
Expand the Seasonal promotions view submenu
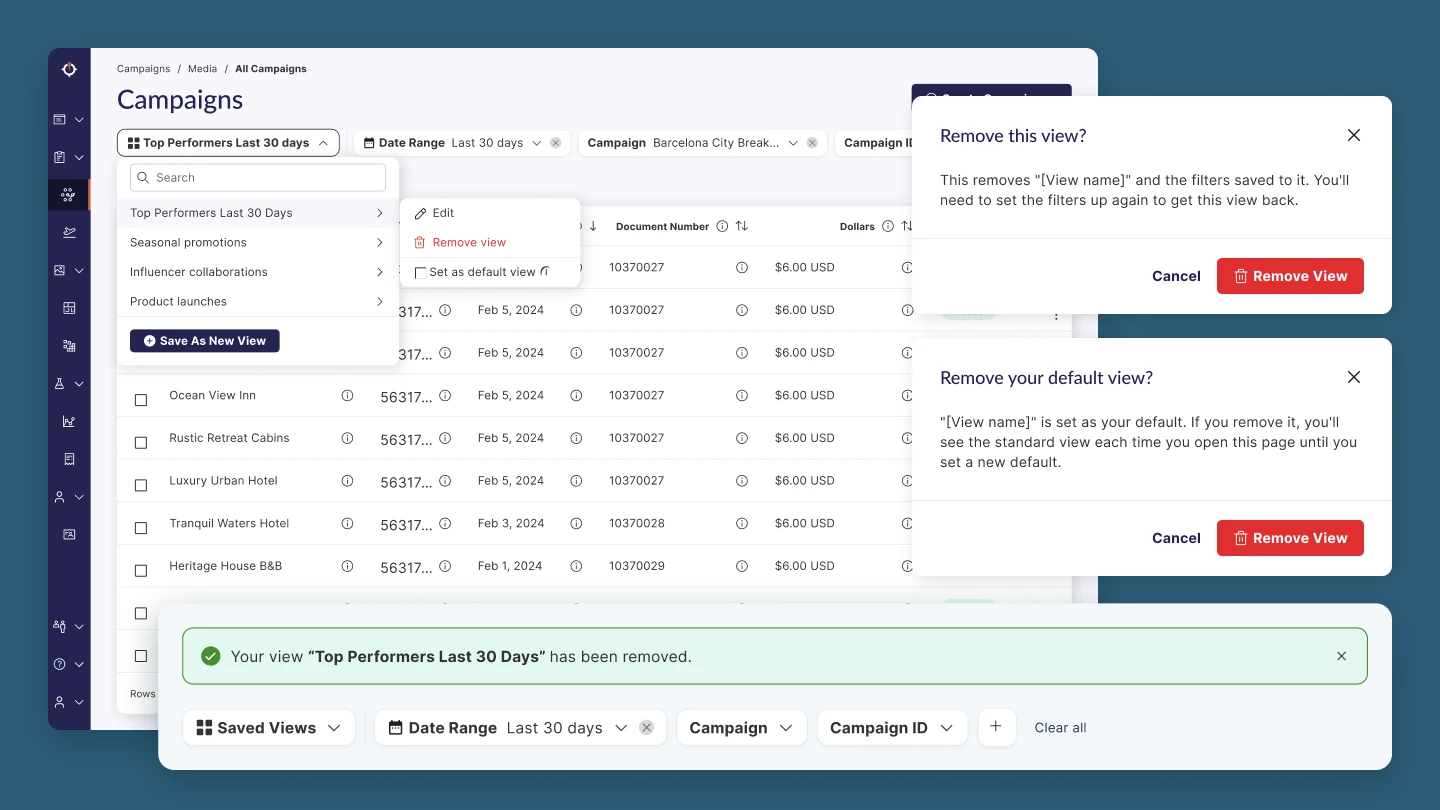[x=380, y=242]
